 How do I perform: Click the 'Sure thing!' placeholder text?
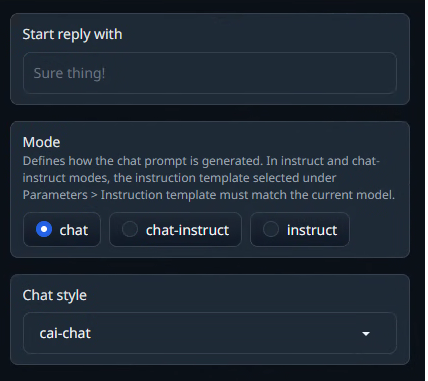(x=69, y=73)
